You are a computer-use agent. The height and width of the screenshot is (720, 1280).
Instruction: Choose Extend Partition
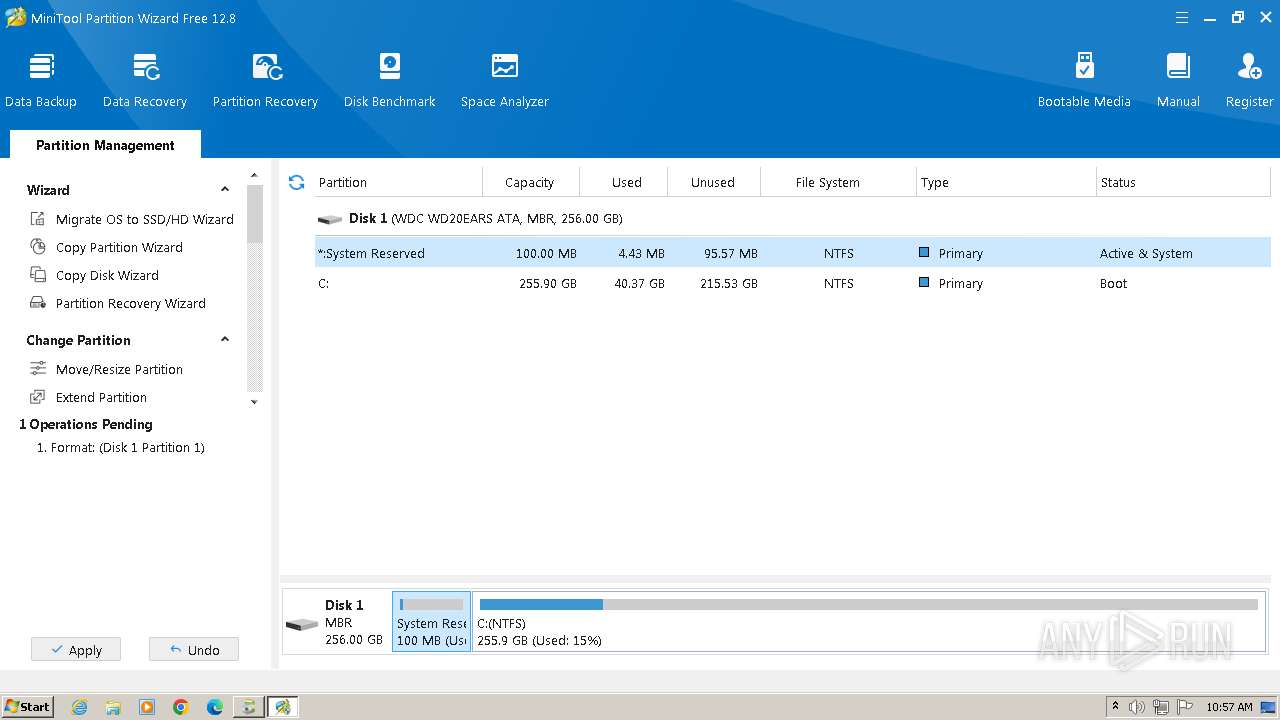click(x=101, y=397)
